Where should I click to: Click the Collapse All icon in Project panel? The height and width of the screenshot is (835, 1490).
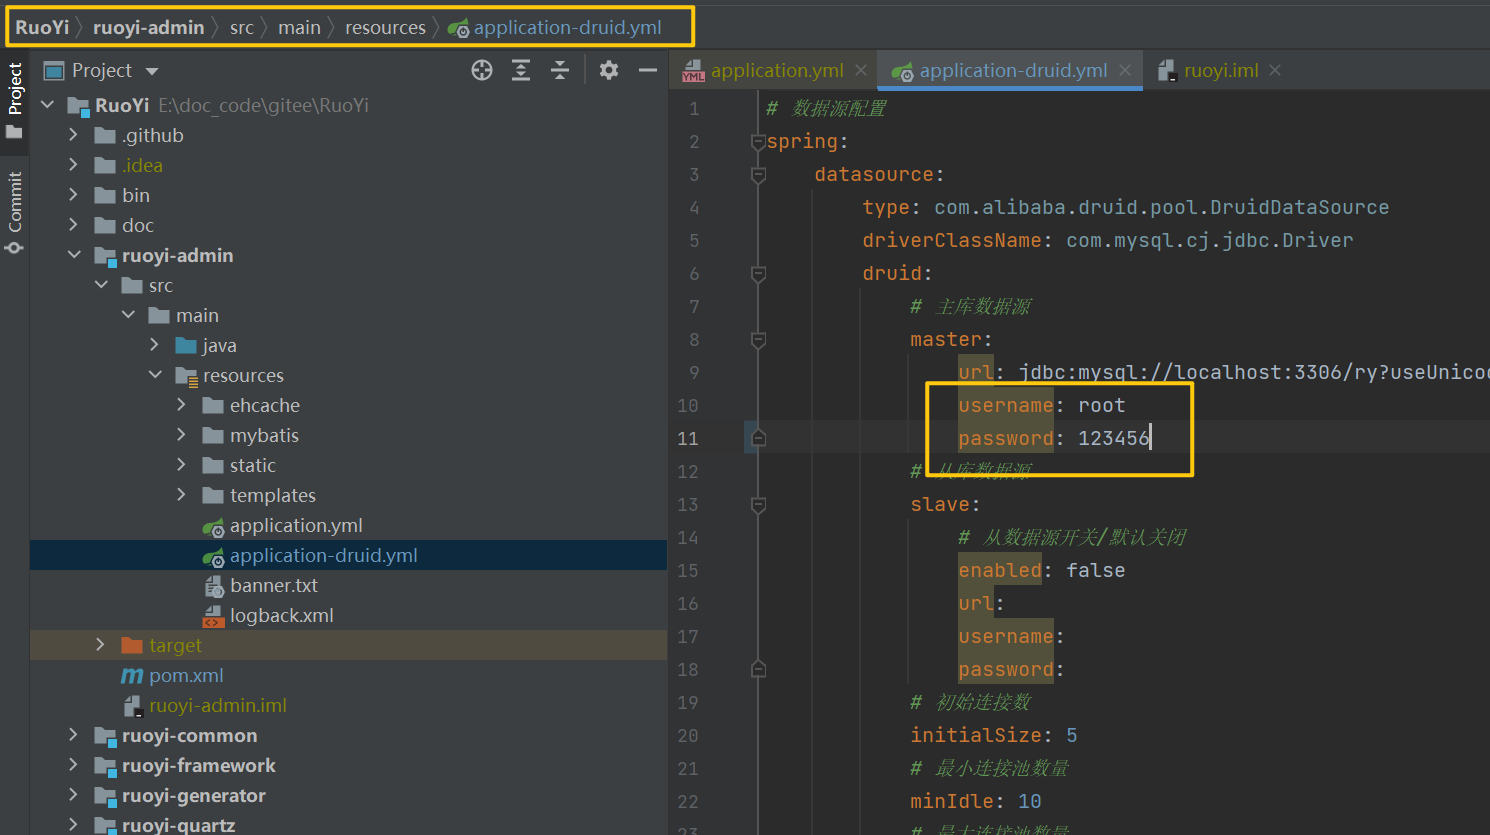coord(560,70)
